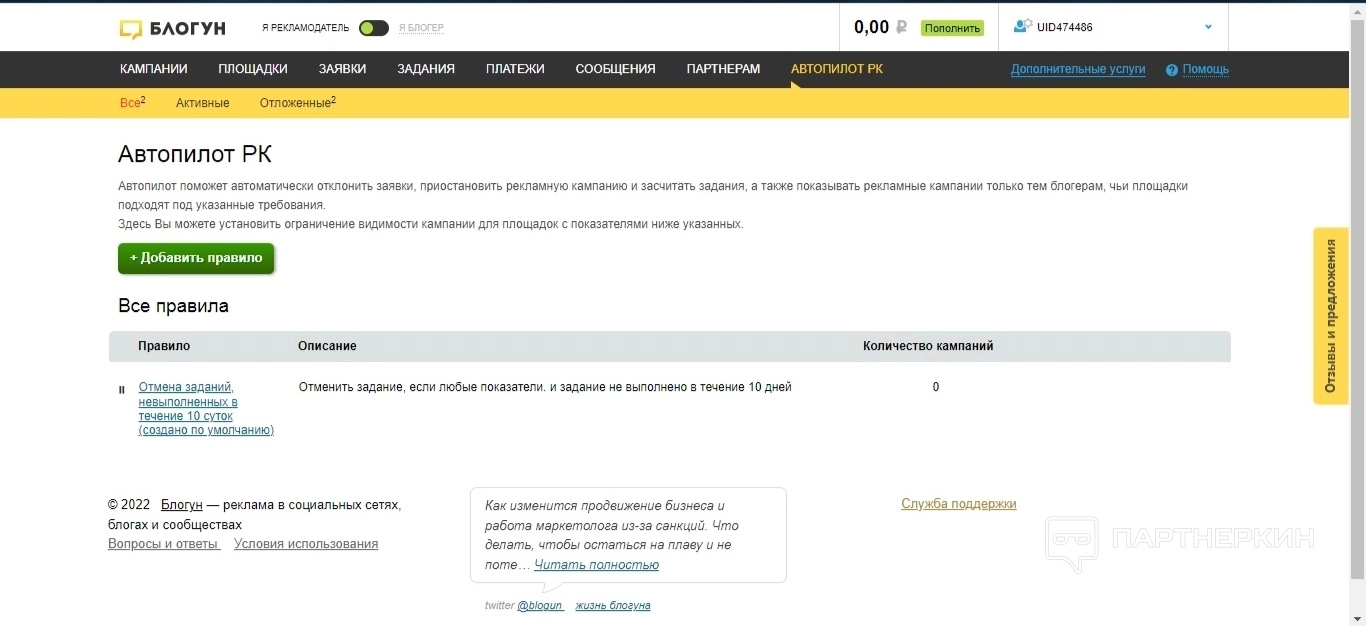This screenshot has width=1366, height=626.
Task: Open the СООБЩЕНИЯ menu
Action: pos(615,69)
